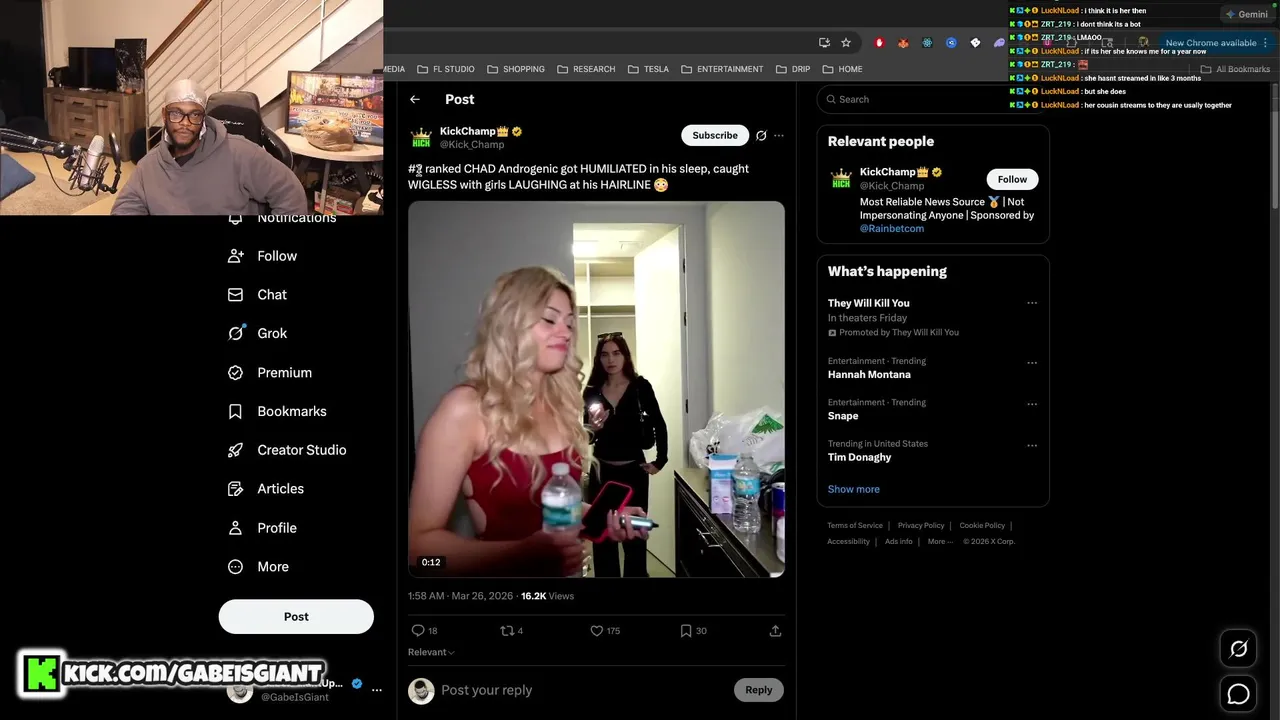Click the gray Reply button
Viewport: 1280px width, 720px height.
[x=759, y=690]
